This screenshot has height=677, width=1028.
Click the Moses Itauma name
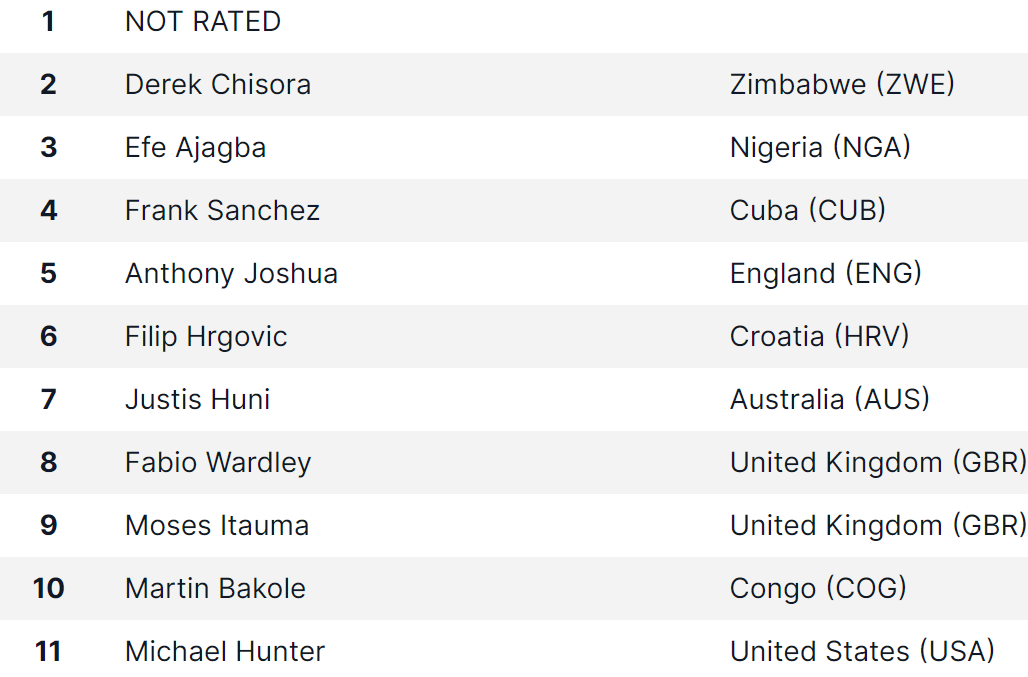coord(217,526)
